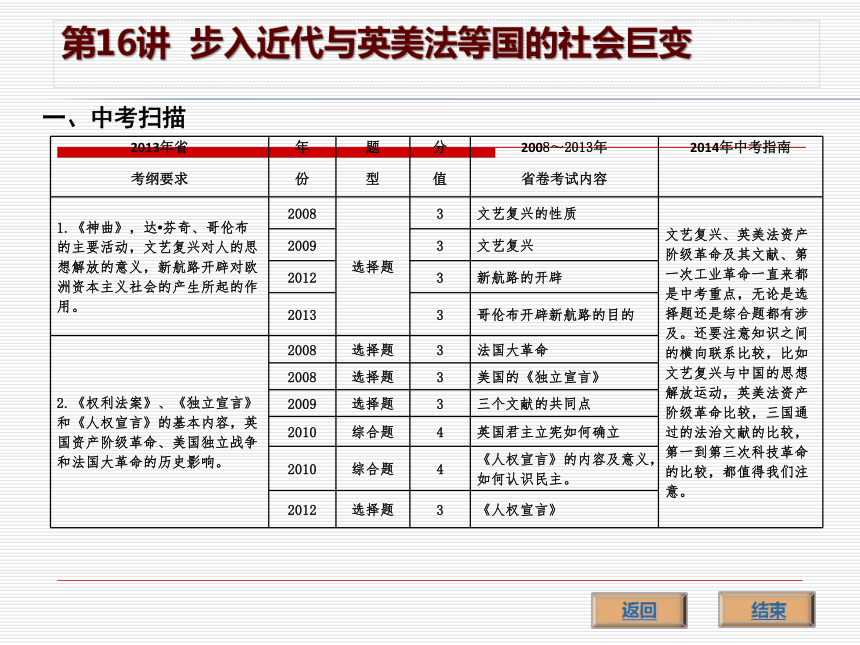Click the 考纲要求 header cell
Image resolution: width=860 pixels, height=645 pixels.
pyautogui.click(x=159, y=167)
